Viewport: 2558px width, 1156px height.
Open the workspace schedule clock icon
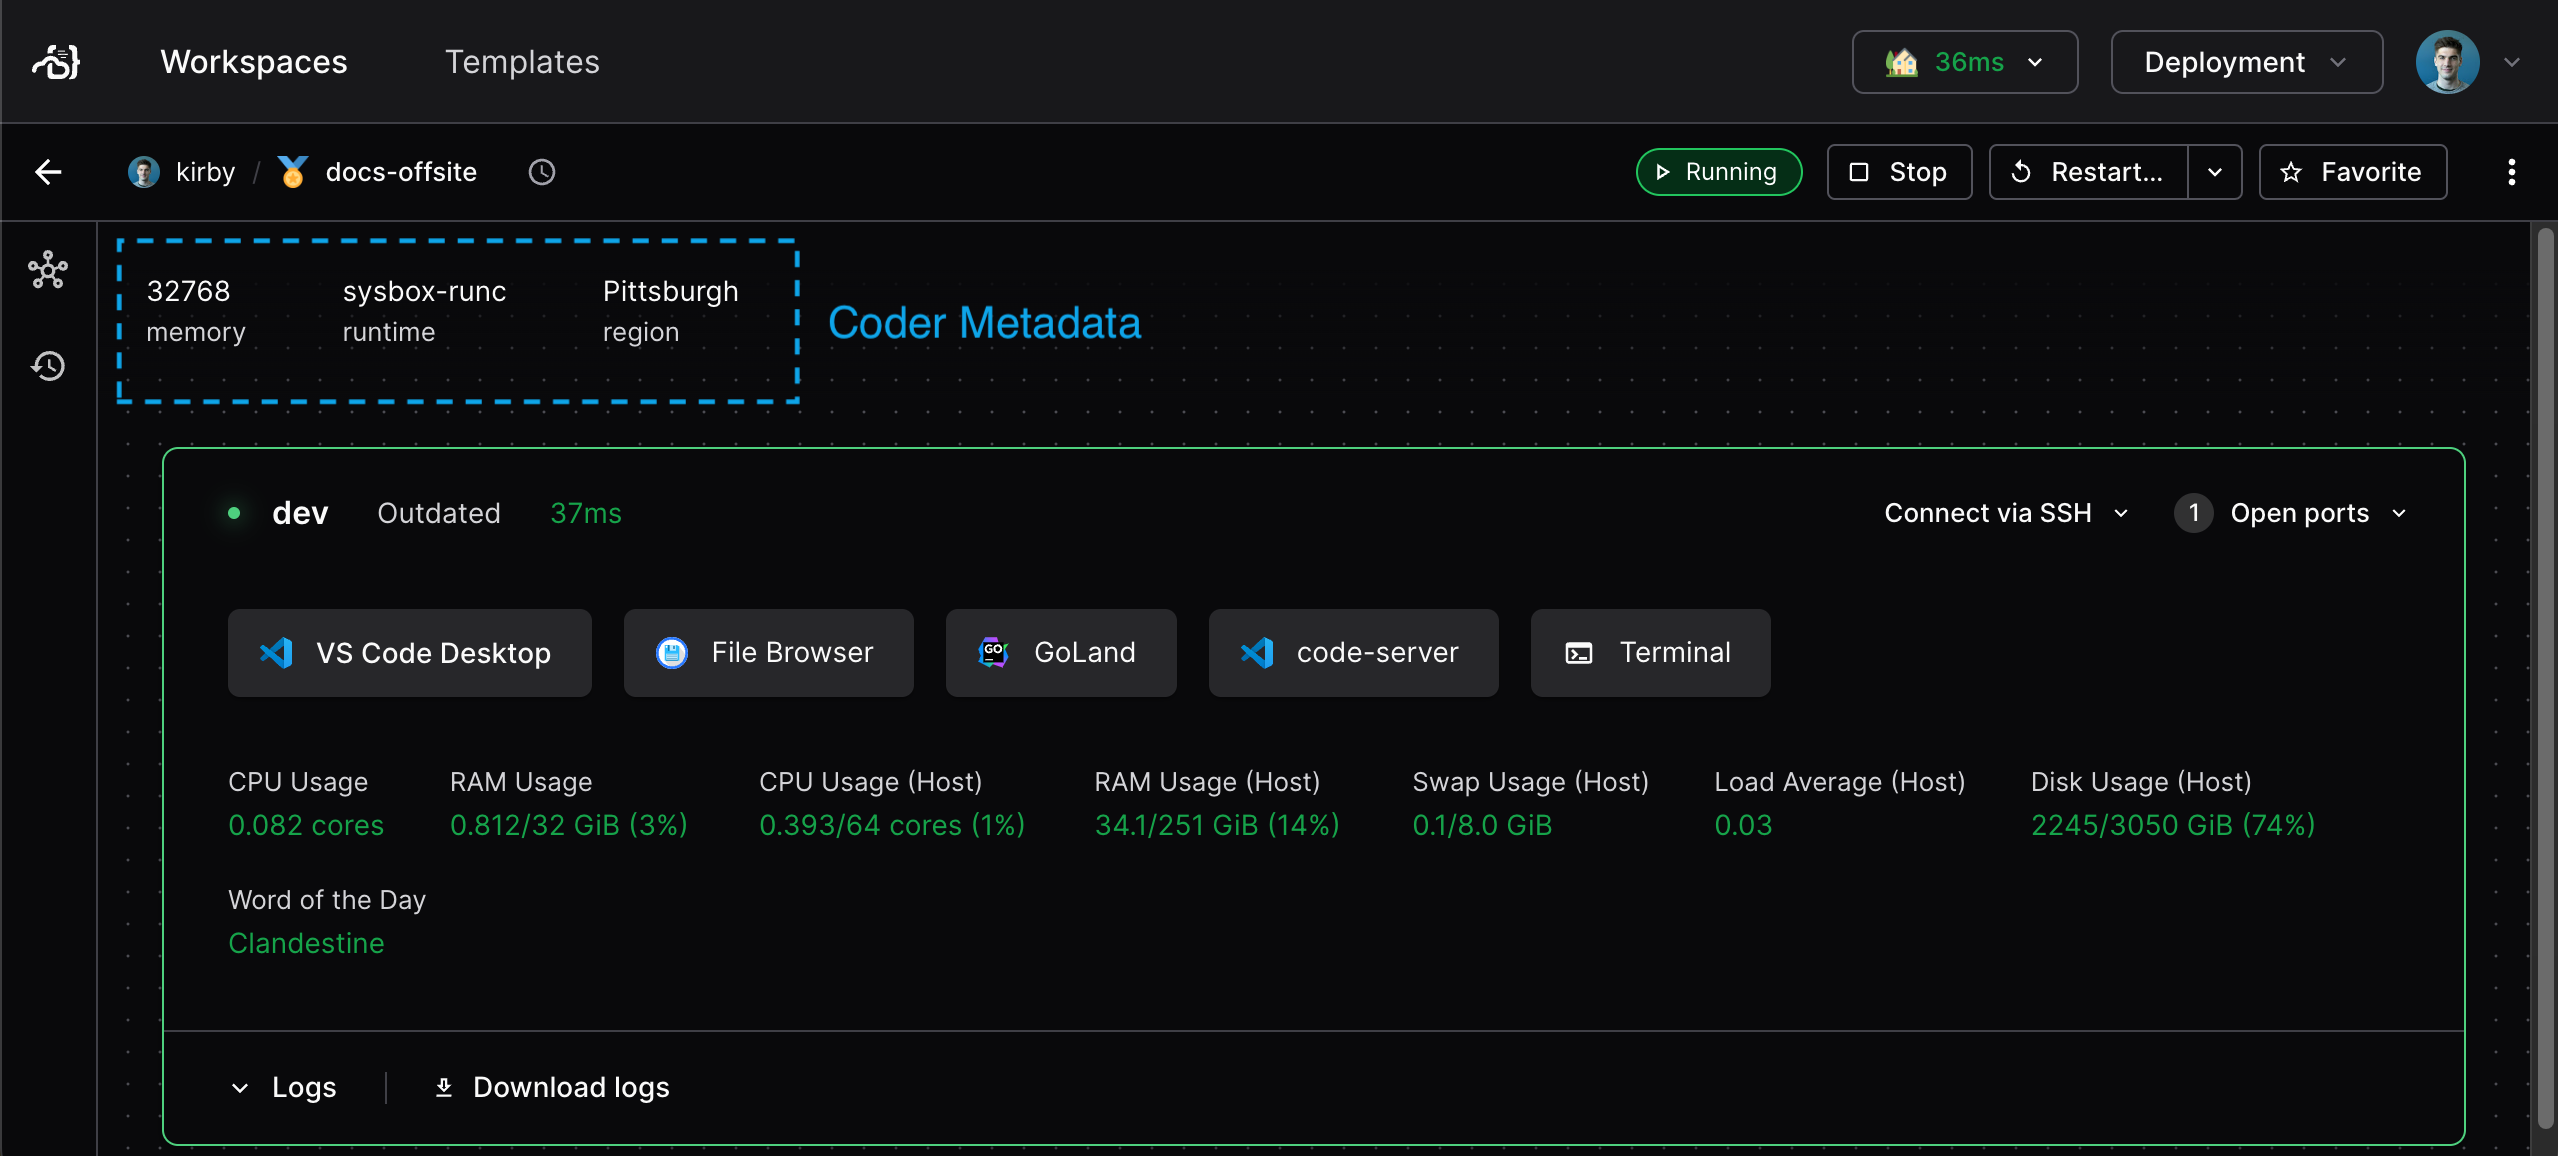542,172
